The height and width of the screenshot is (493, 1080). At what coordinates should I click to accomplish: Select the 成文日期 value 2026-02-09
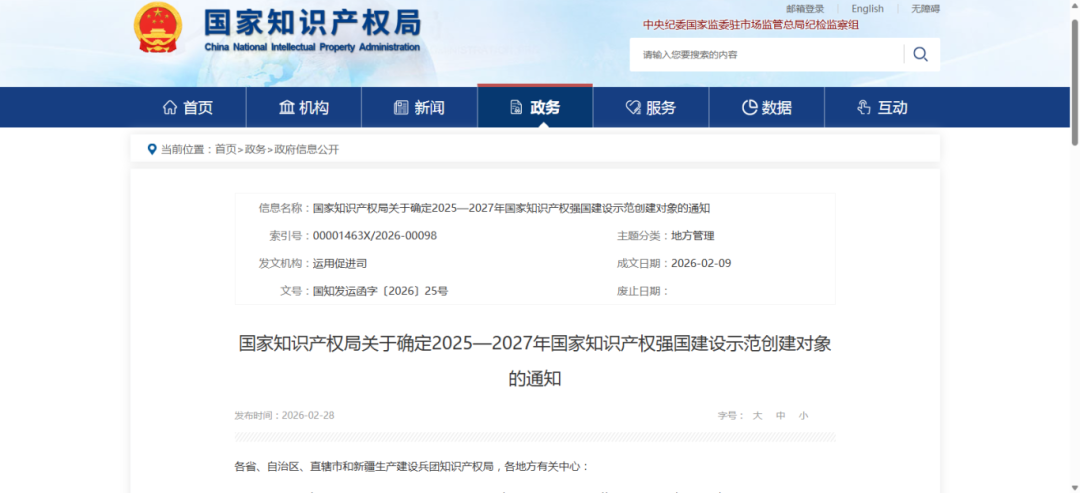(x=701, y=263)
